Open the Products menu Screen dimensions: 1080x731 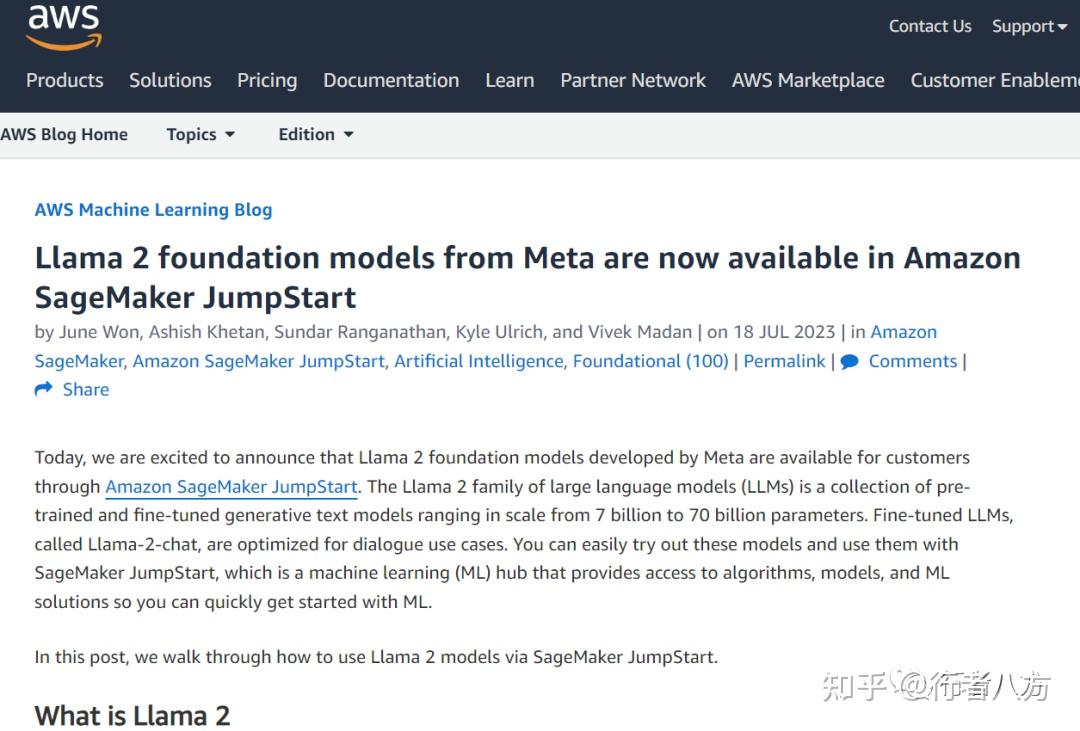[x=65, y=80]
